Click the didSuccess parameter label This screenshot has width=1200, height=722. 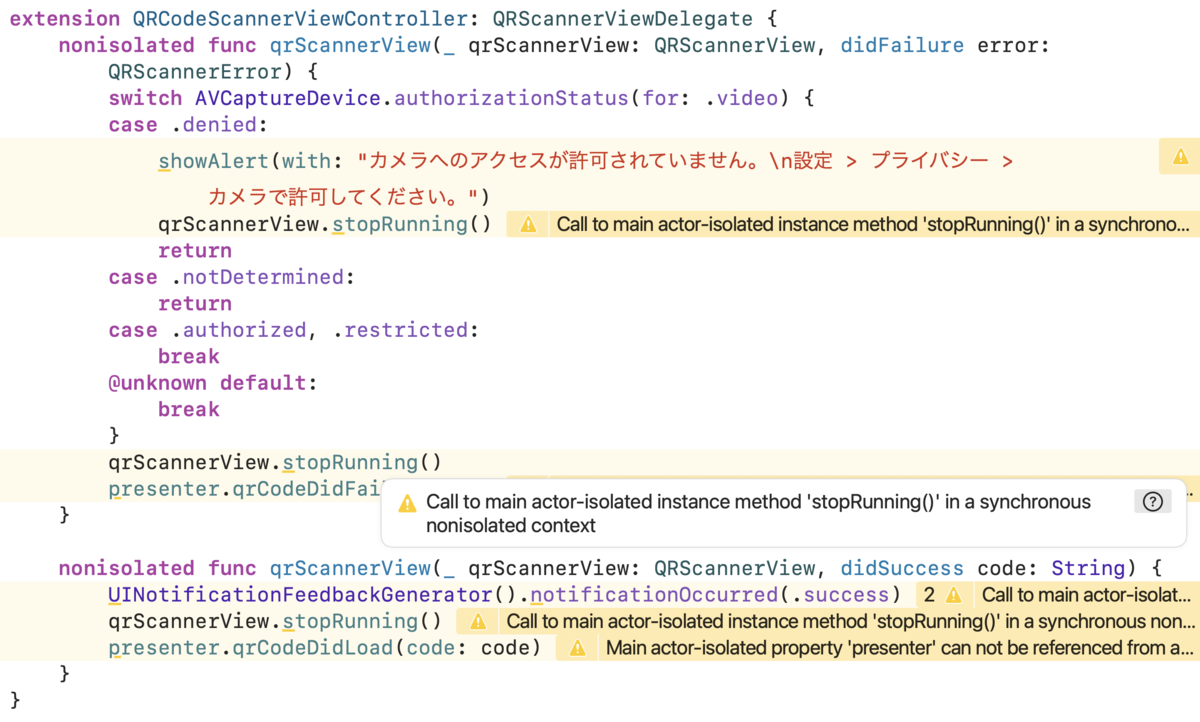tap(902, 569)
